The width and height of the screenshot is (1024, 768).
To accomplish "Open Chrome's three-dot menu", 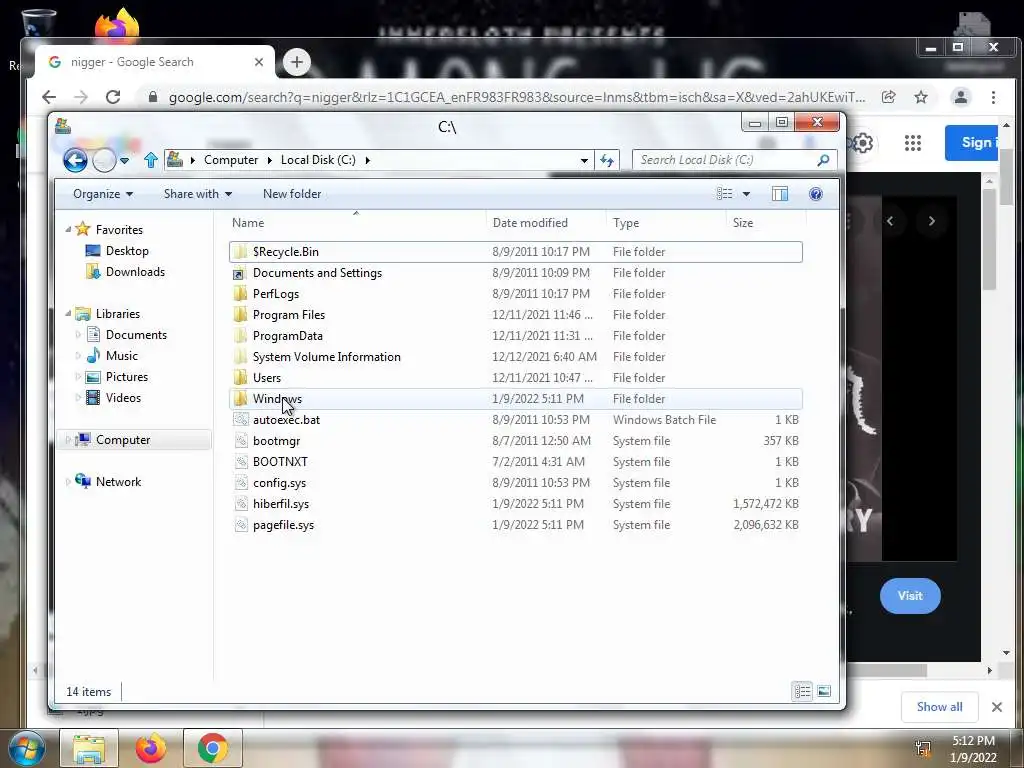I will click(993, 97).
